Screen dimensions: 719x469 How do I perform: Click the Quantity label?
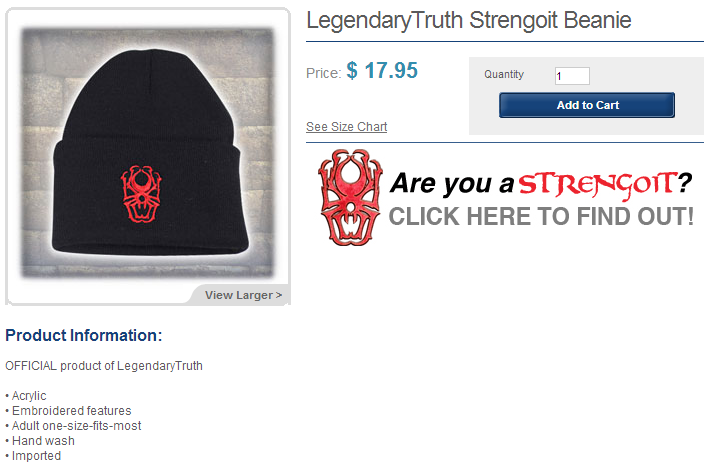point(504,74)
